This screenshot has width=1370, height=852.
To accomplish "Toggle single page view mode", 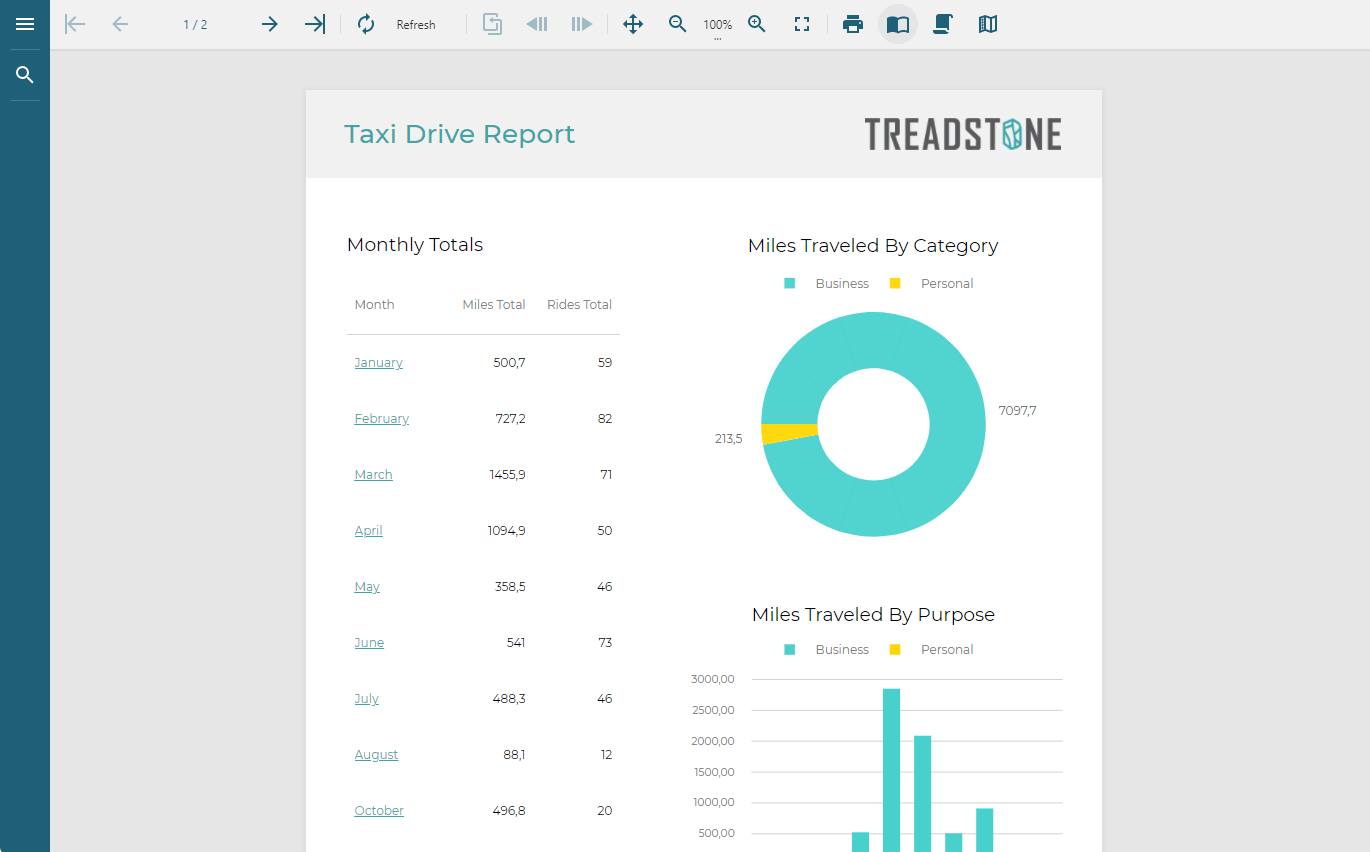I will click(898, 24).
